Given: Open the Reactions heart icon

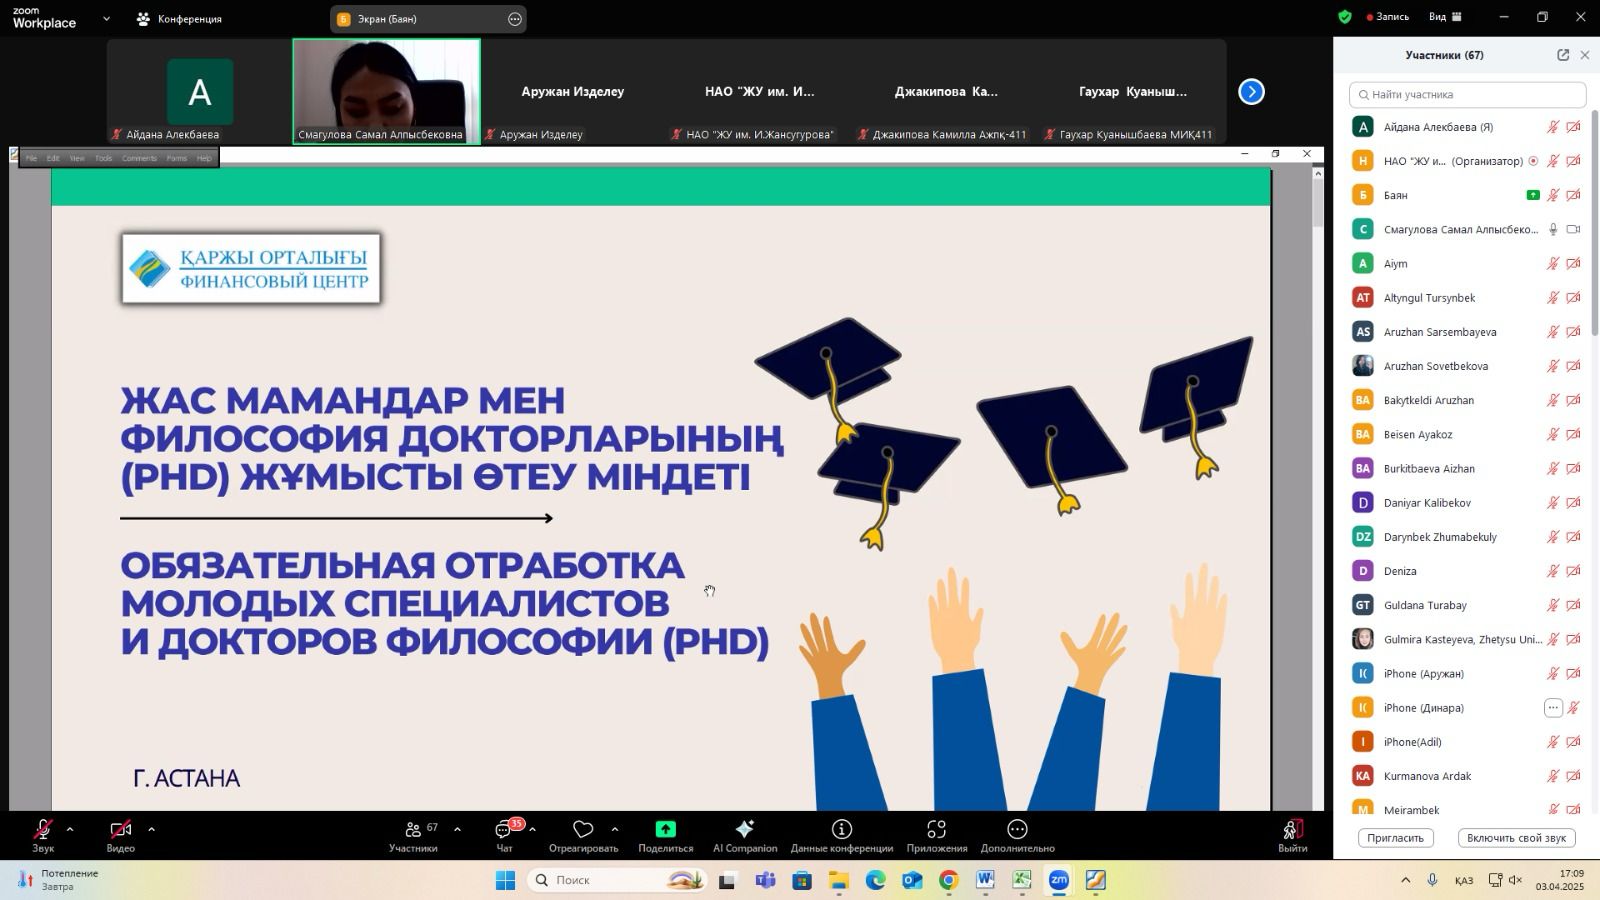Looking at the screenshot, I should pyautogui.click(x=583, y=830).
